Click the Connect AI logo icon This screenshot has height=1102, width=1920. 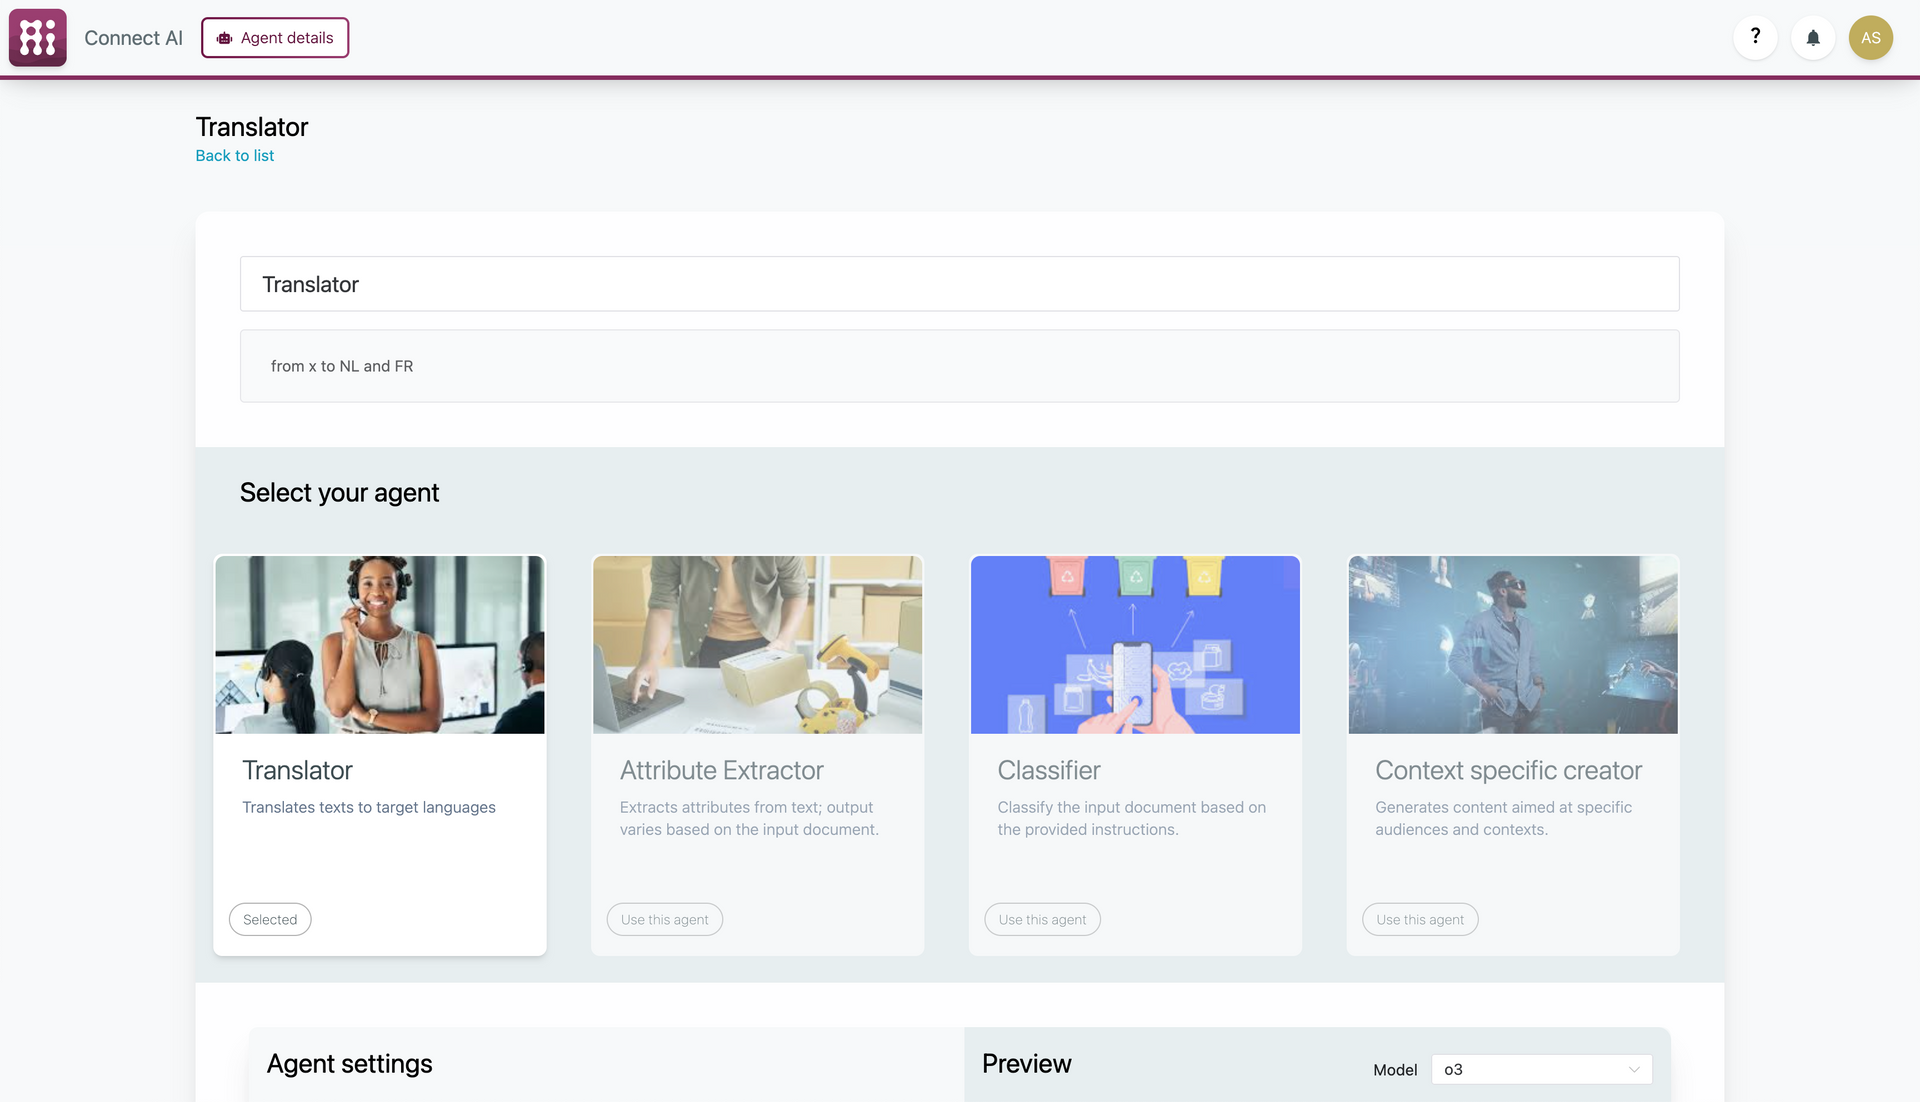[x=37, y=38]
